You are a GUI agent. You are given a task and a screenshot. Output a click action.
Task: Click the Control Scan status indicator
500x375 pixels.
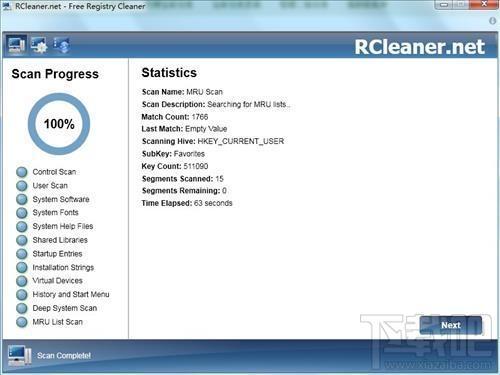coord(22,172)
